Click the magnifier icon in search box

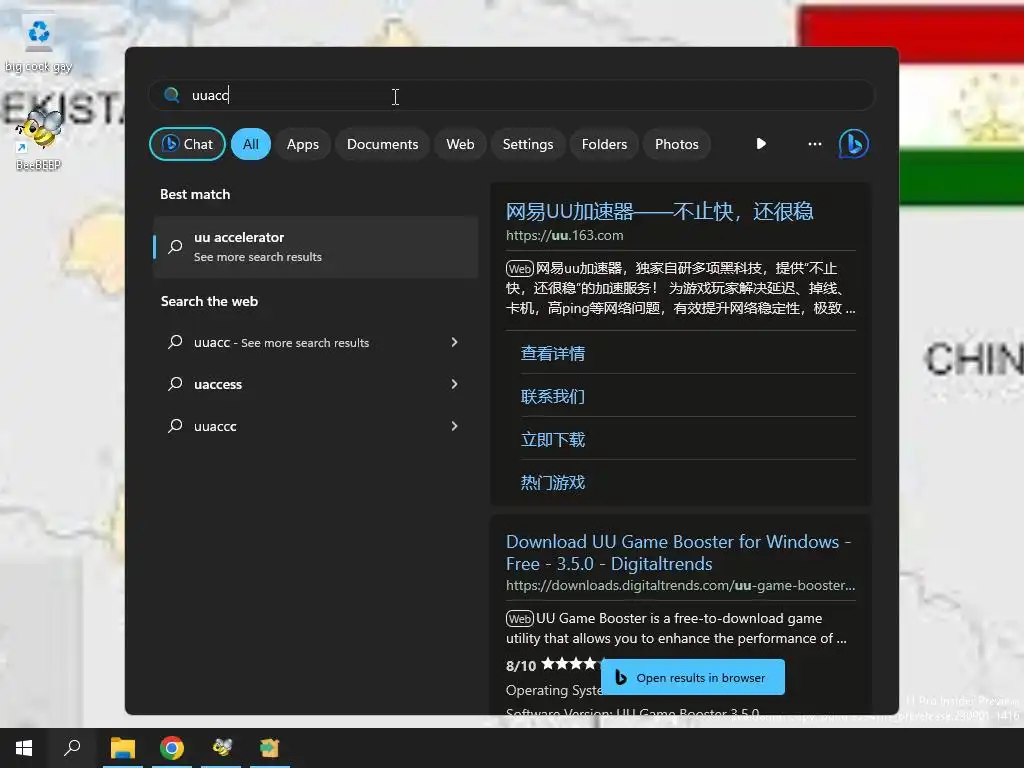click(x=171, y=95)
